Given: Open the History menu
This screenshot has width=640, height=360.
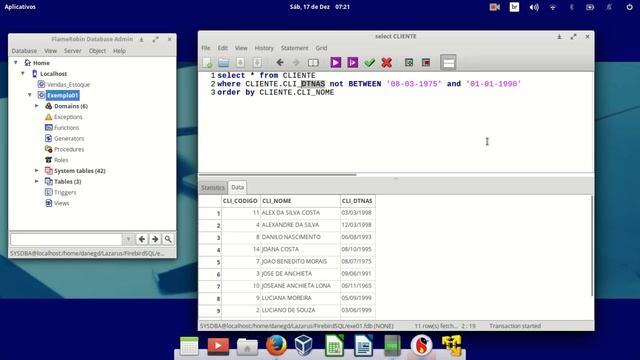Looking at the screenshot, I should coord(264,48).
